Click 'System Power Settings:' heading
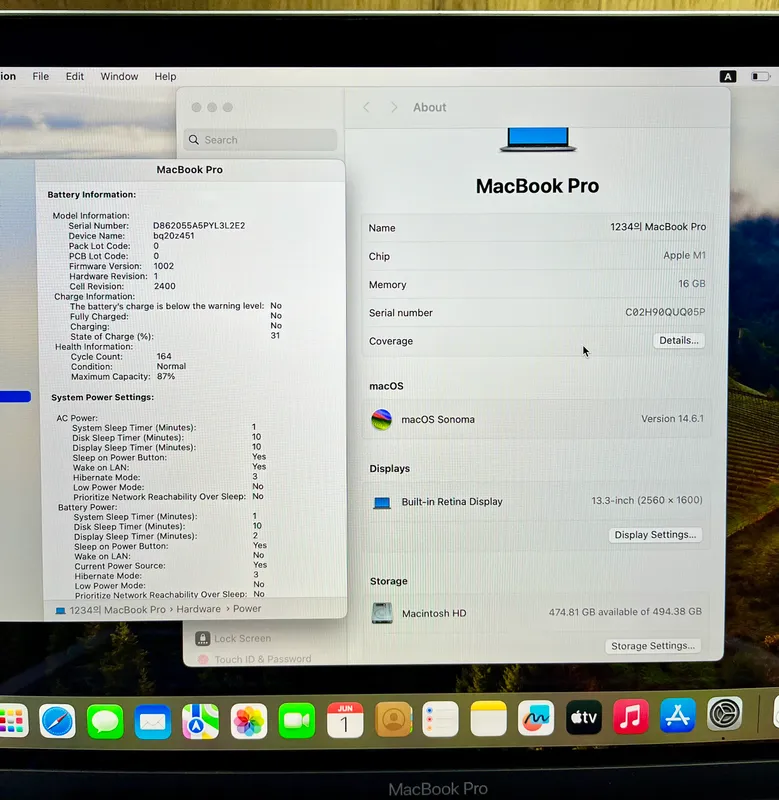Screen dimensions: 779x800 click(103, 397)
